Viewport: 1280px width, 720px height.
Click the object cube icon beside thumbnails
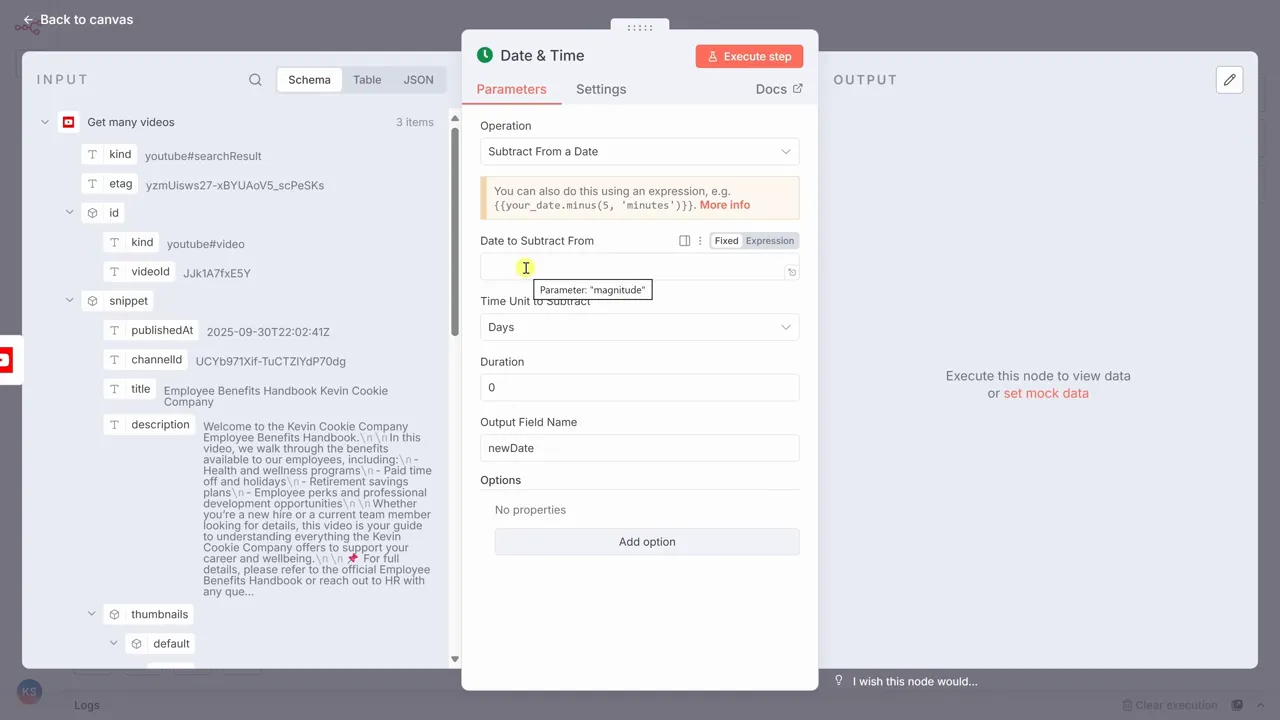(x=114, y=615)
